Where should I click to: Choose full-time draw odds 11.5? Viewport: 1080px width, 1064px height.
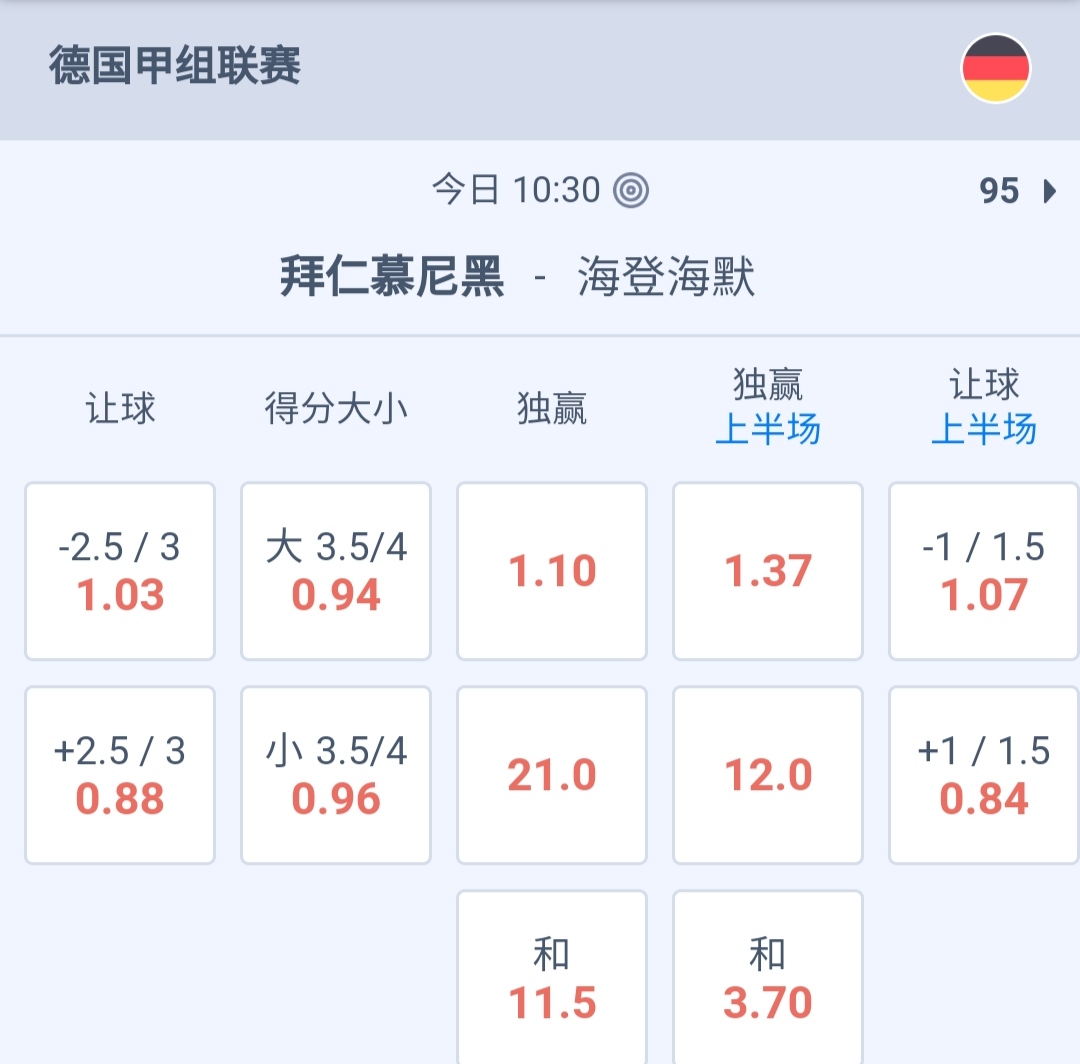click(552, 978)
